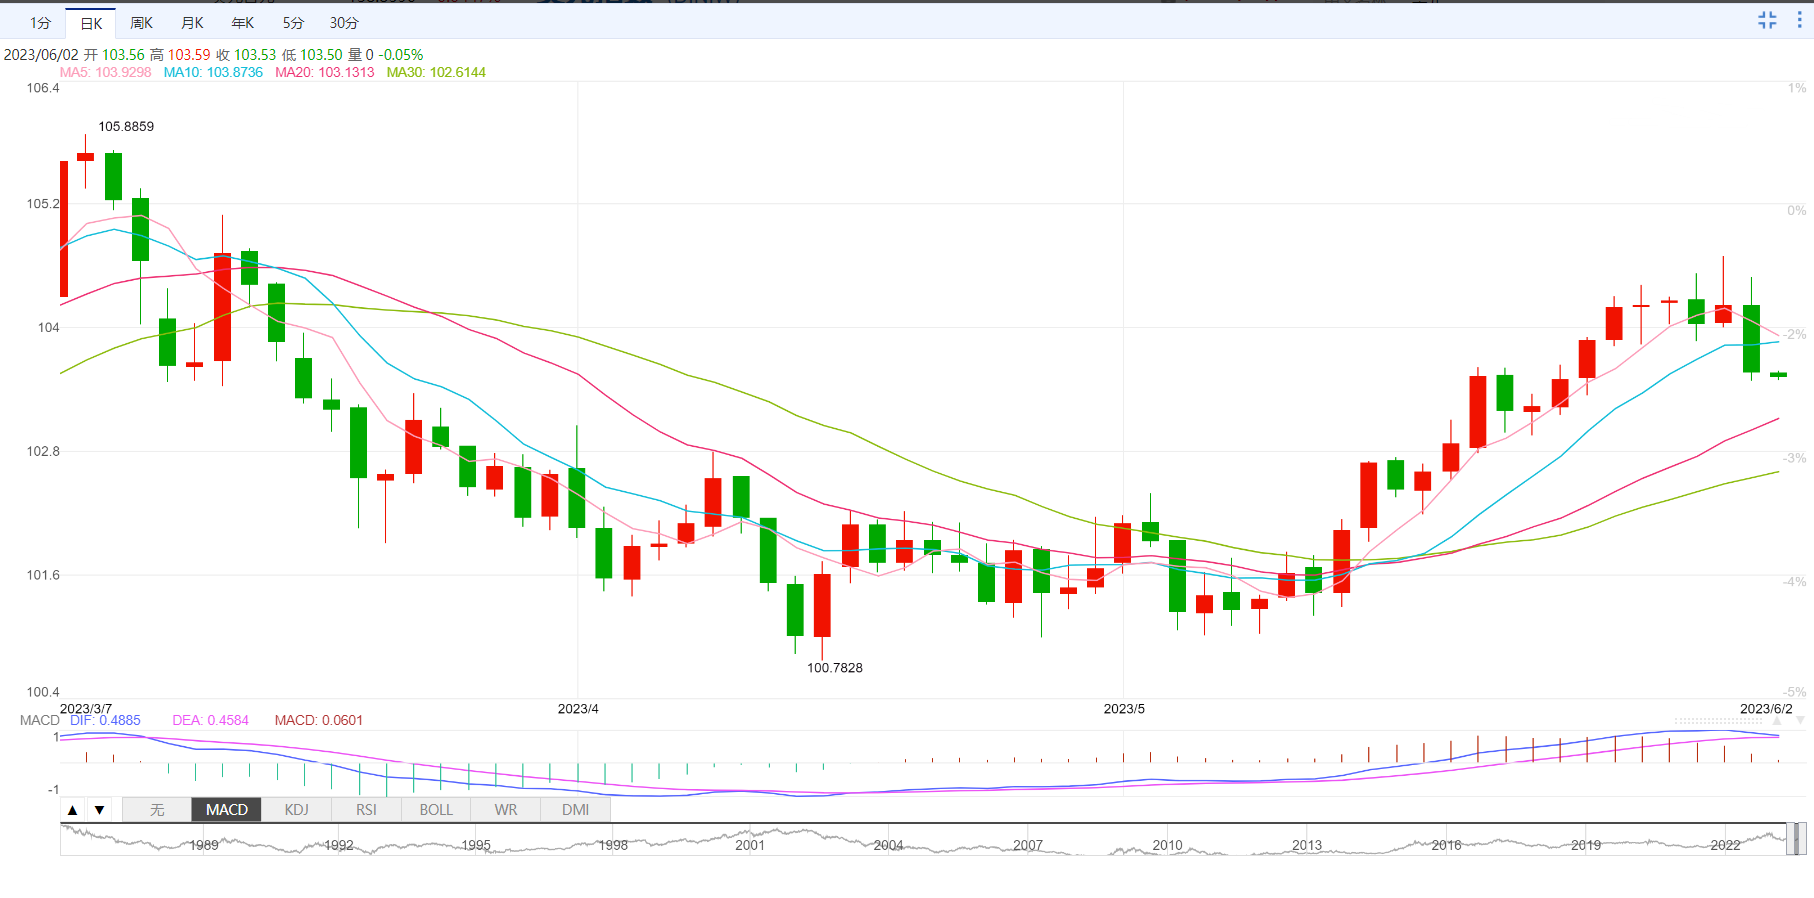This screenshot has width=1814, height=898.
Task: Show the BOLL indicator
Action: tap(436, 810)
